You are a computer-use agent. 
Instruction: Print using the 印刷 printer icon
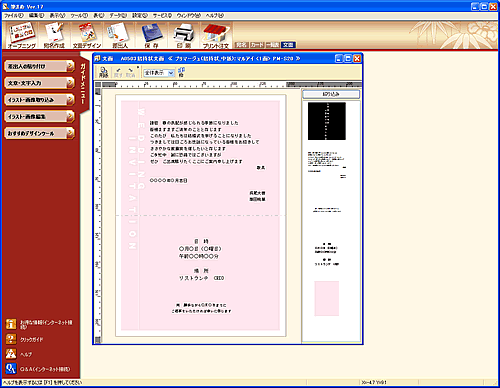click(x=184, y=35)
